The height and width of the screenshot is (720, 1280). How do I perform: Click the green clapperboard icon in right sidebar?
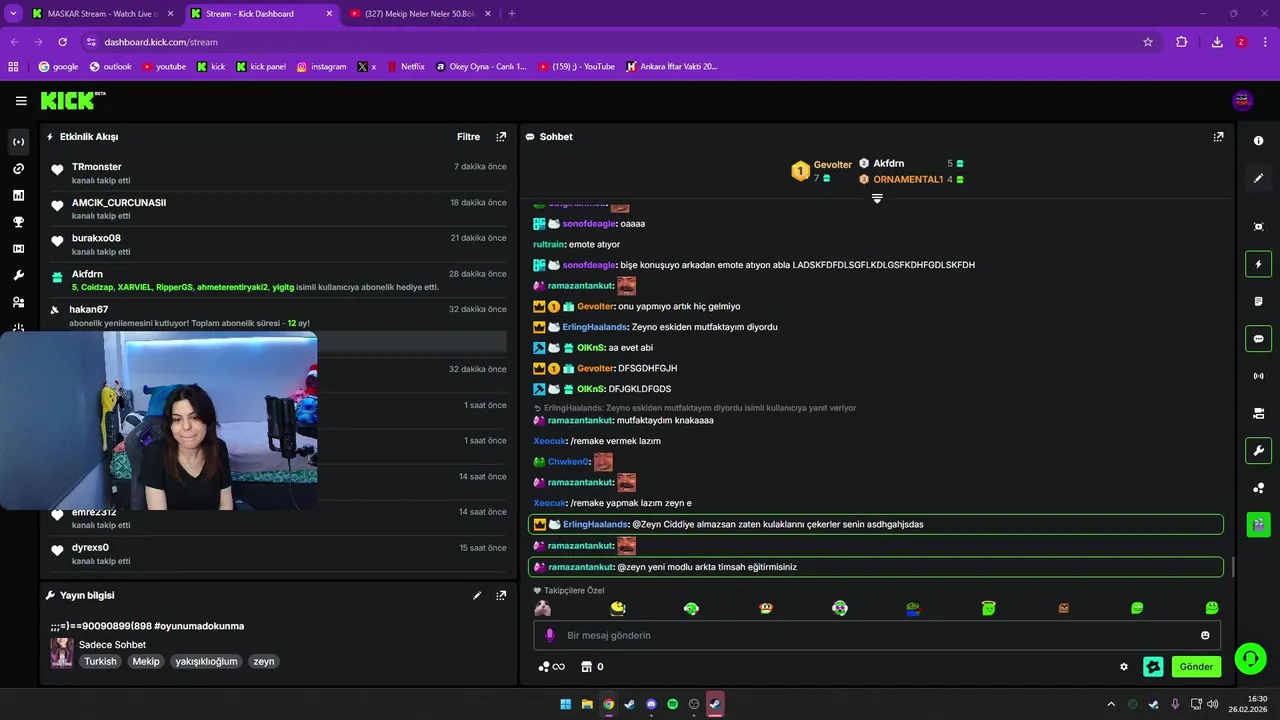pyautogui.click(x=1258, y=524)
